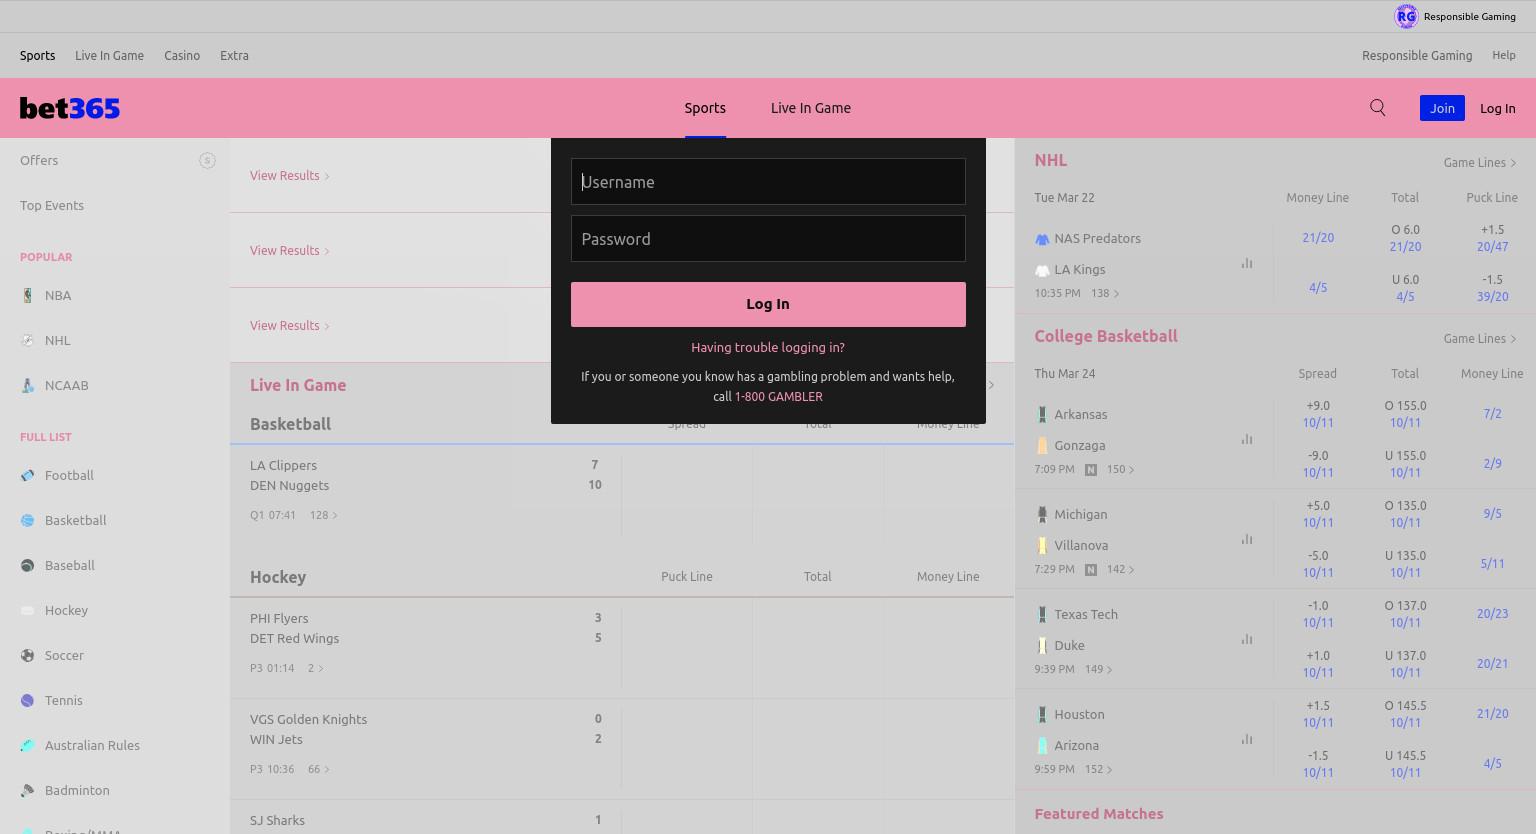1536x834 pixels.
Task: Open stats icon for Predators vs Kings
Action: click(1247, 263)
